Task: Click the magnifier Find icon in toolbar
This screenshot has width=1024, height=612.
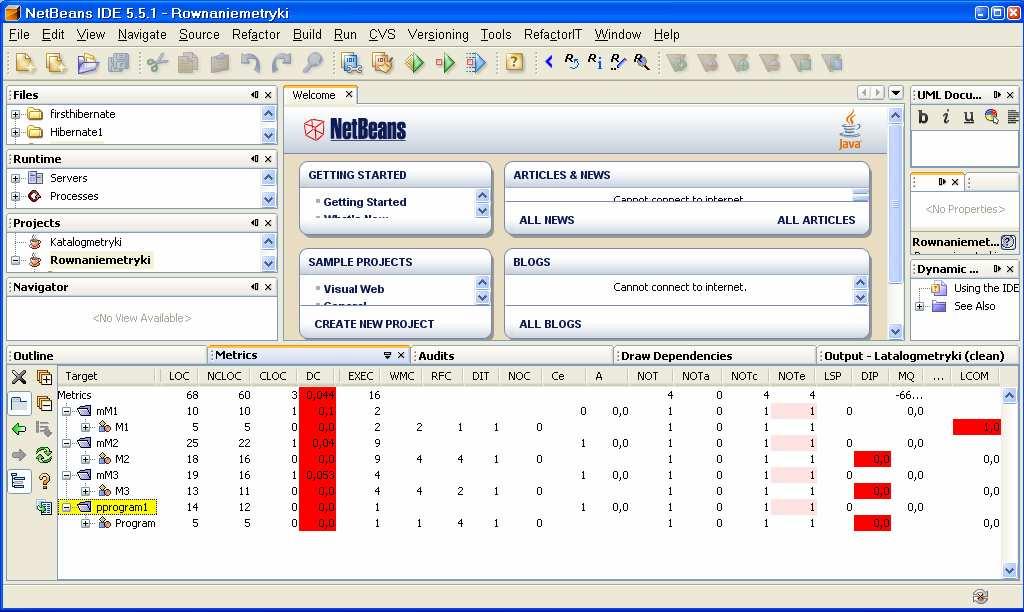Action: click(313, 63)
